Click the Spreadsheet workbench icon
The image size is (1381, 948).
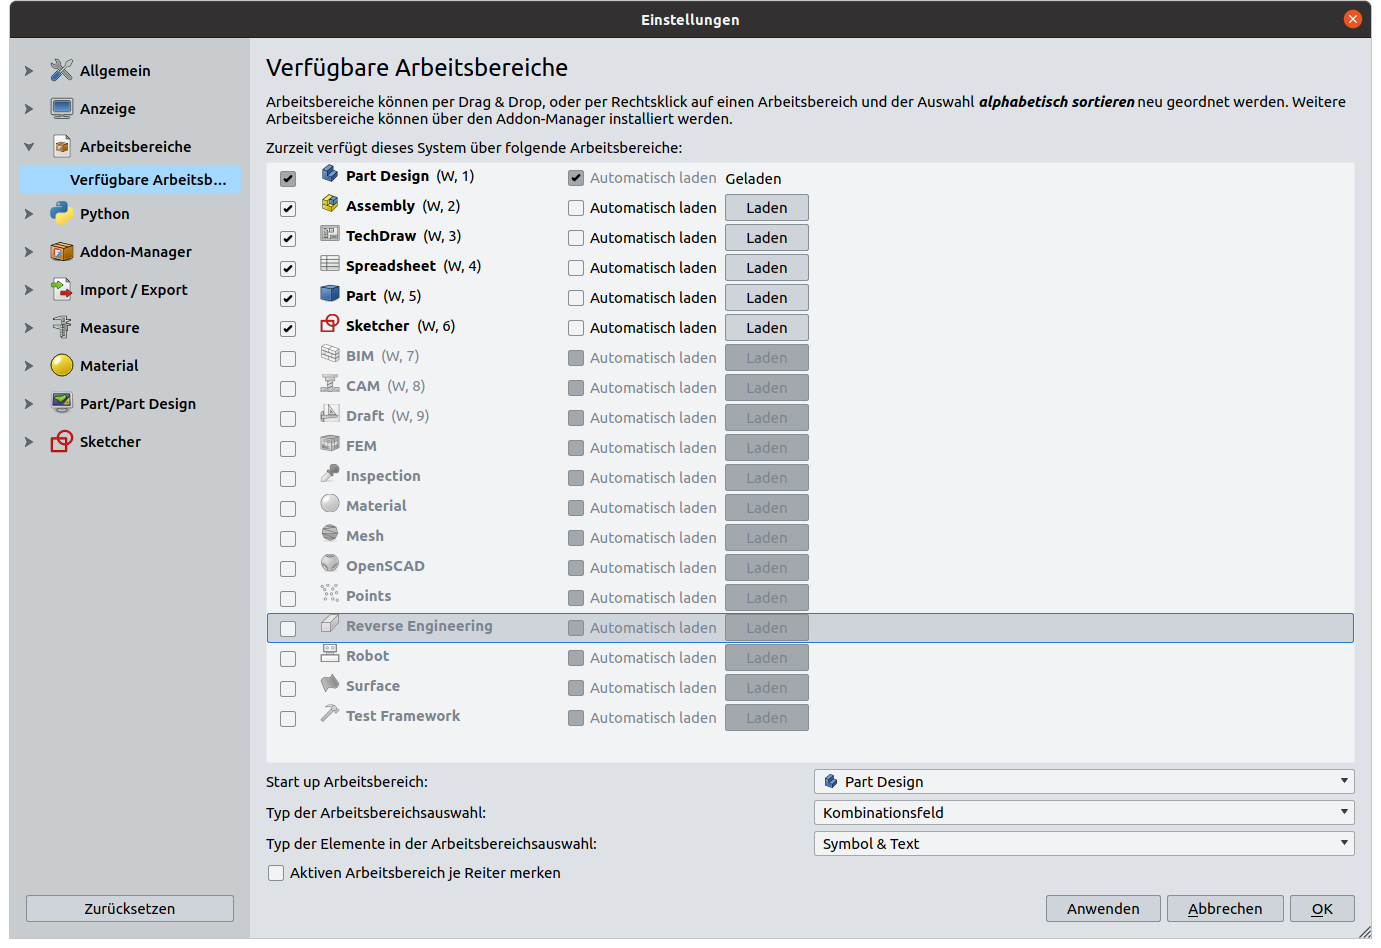(329, 264)
